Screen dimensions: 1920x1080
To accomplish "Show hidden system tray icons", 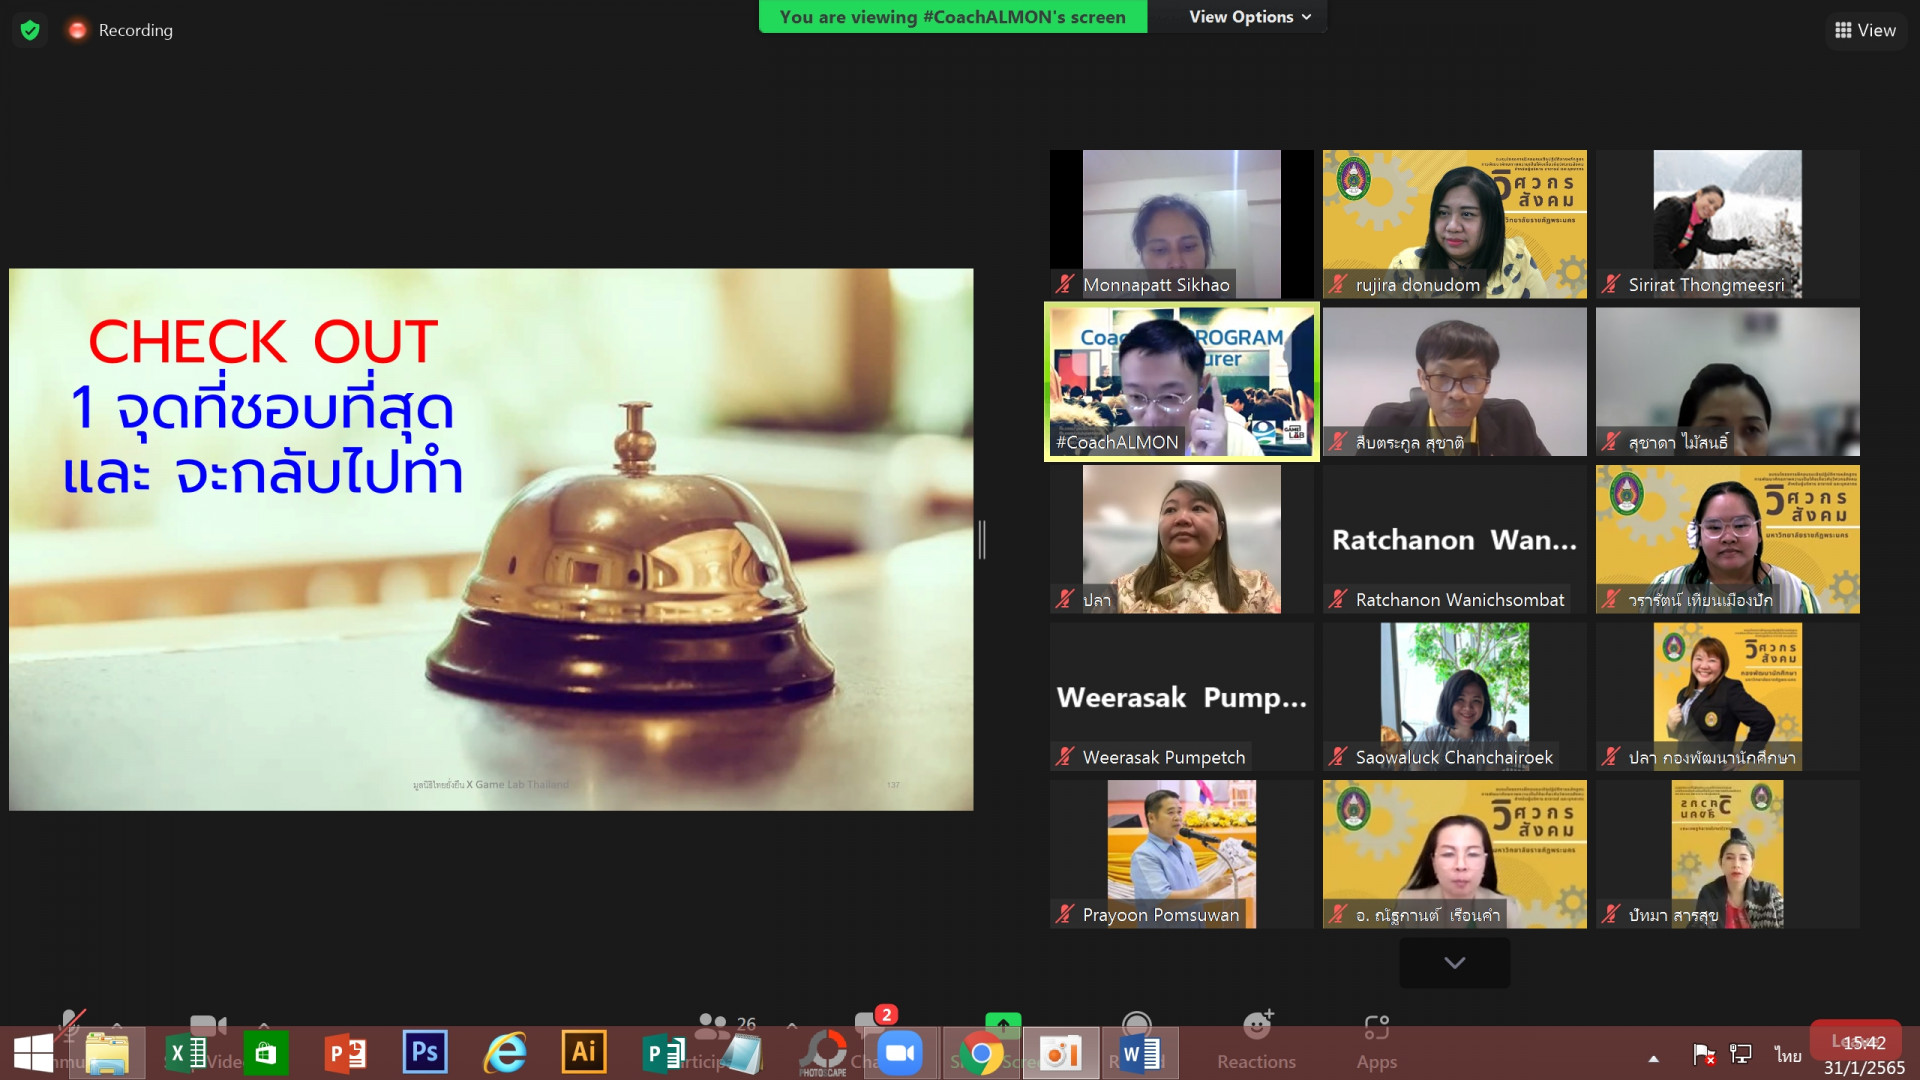I will (1654, 1058).
